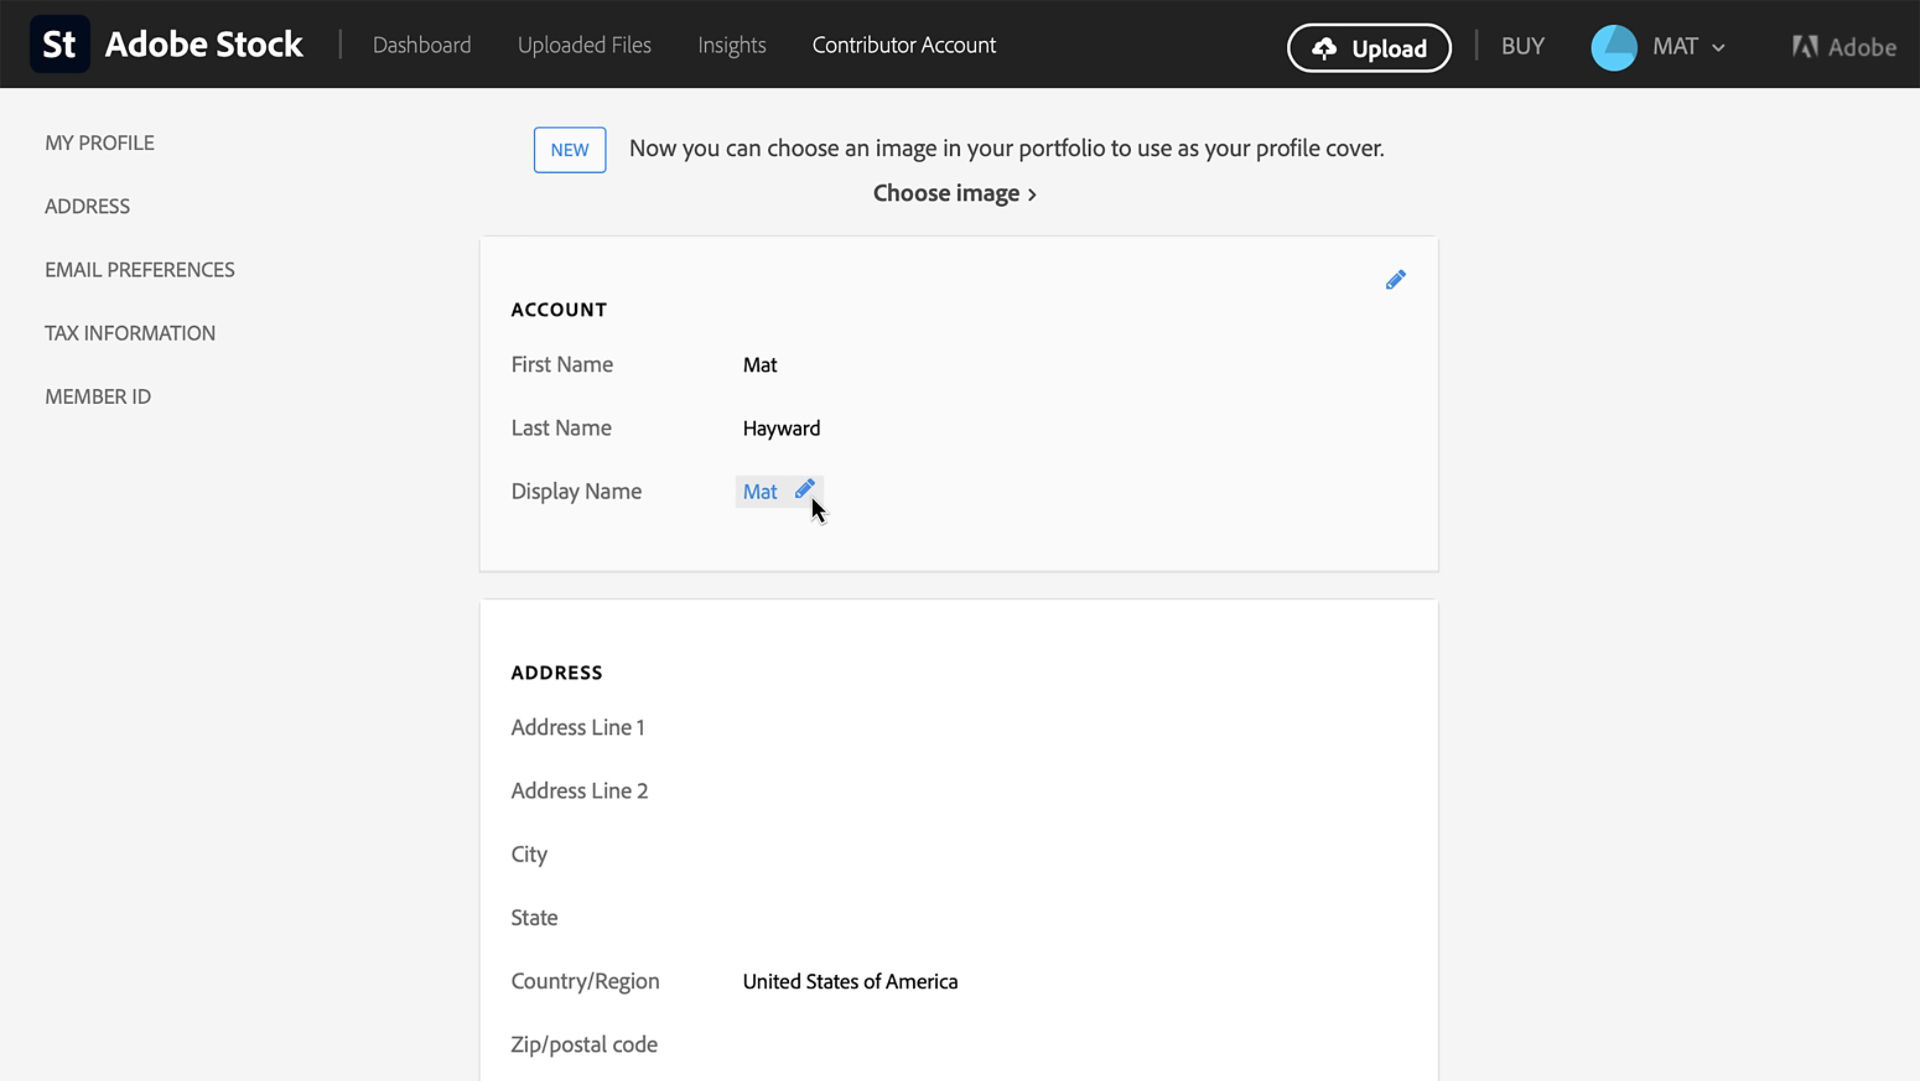Switch to the Dashboard tab

[x=421, y=45]
